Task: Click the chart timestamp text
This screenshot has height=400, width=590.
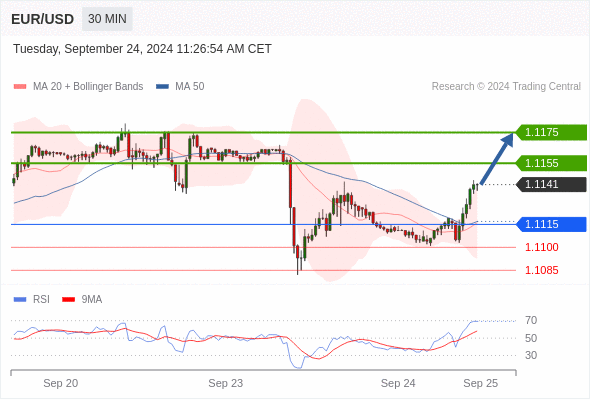Action: (142, 49)
